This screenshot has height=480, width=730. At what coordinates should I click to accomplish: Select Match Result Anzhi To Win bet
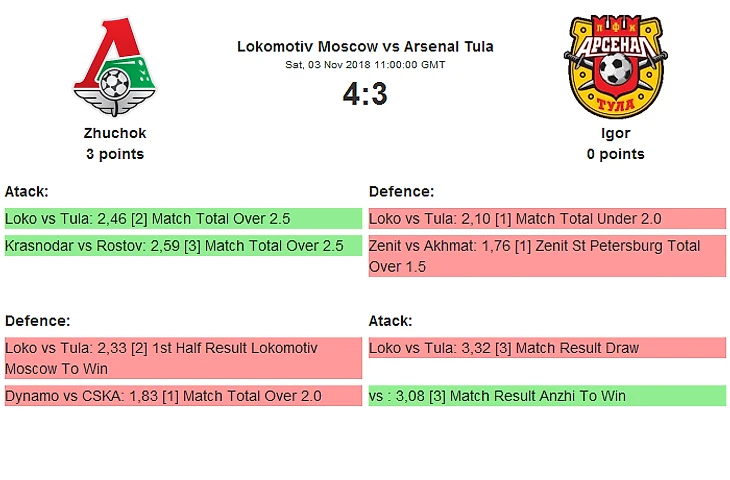547,395
